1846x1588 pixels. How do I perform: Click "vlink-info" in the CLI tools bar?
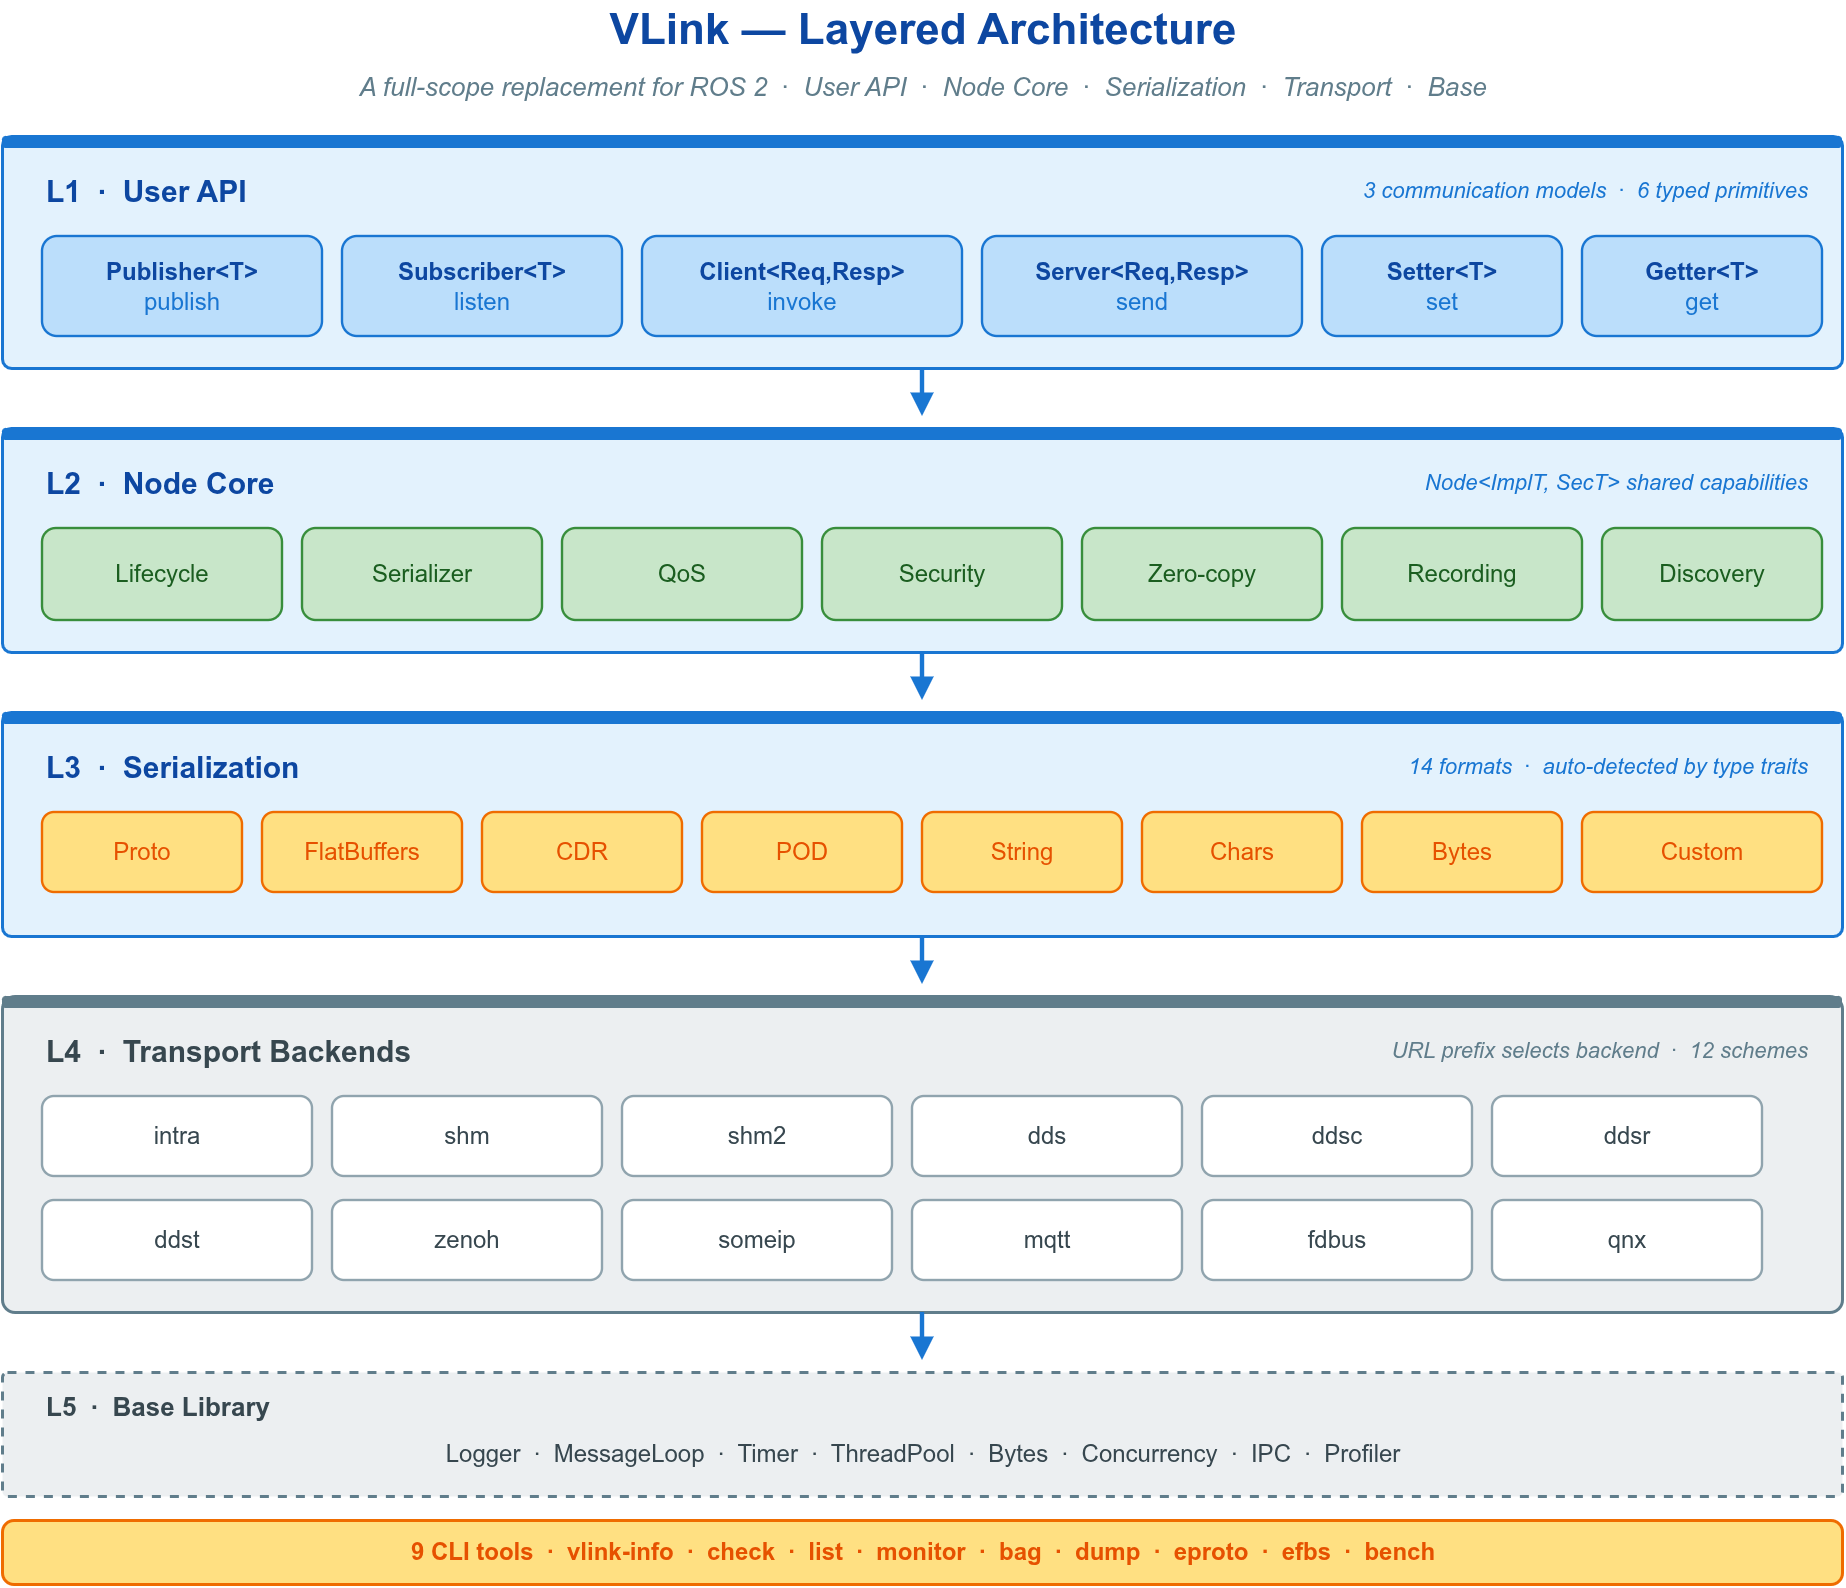620,1552
